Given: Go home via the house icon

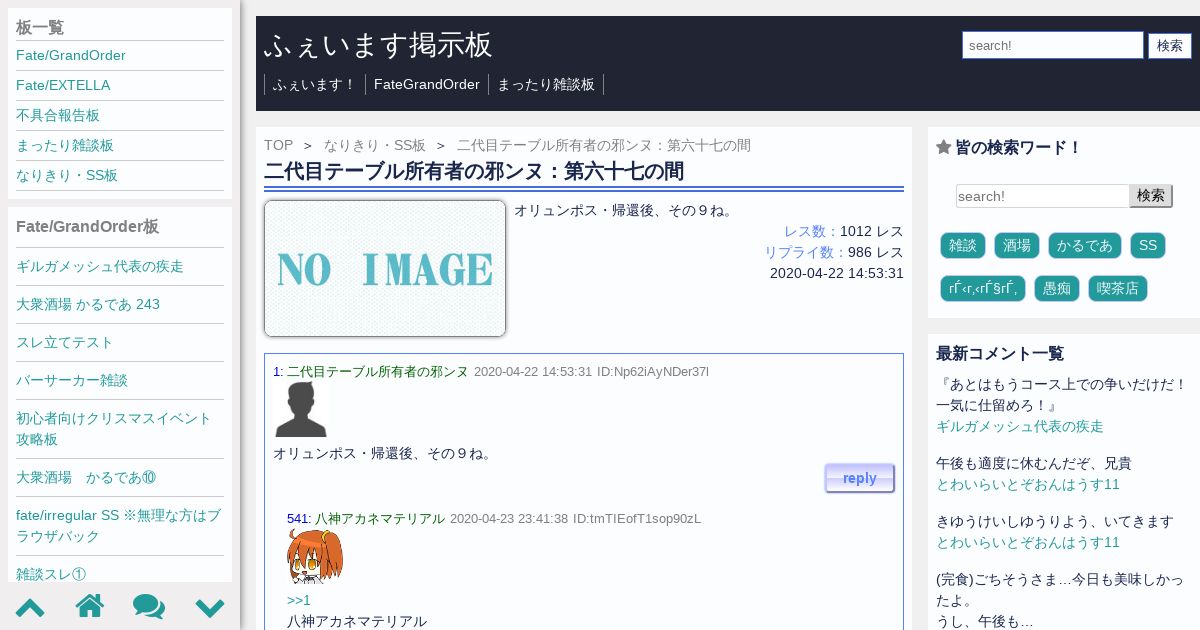Looking at the screenshot, I should coord(90,606).
